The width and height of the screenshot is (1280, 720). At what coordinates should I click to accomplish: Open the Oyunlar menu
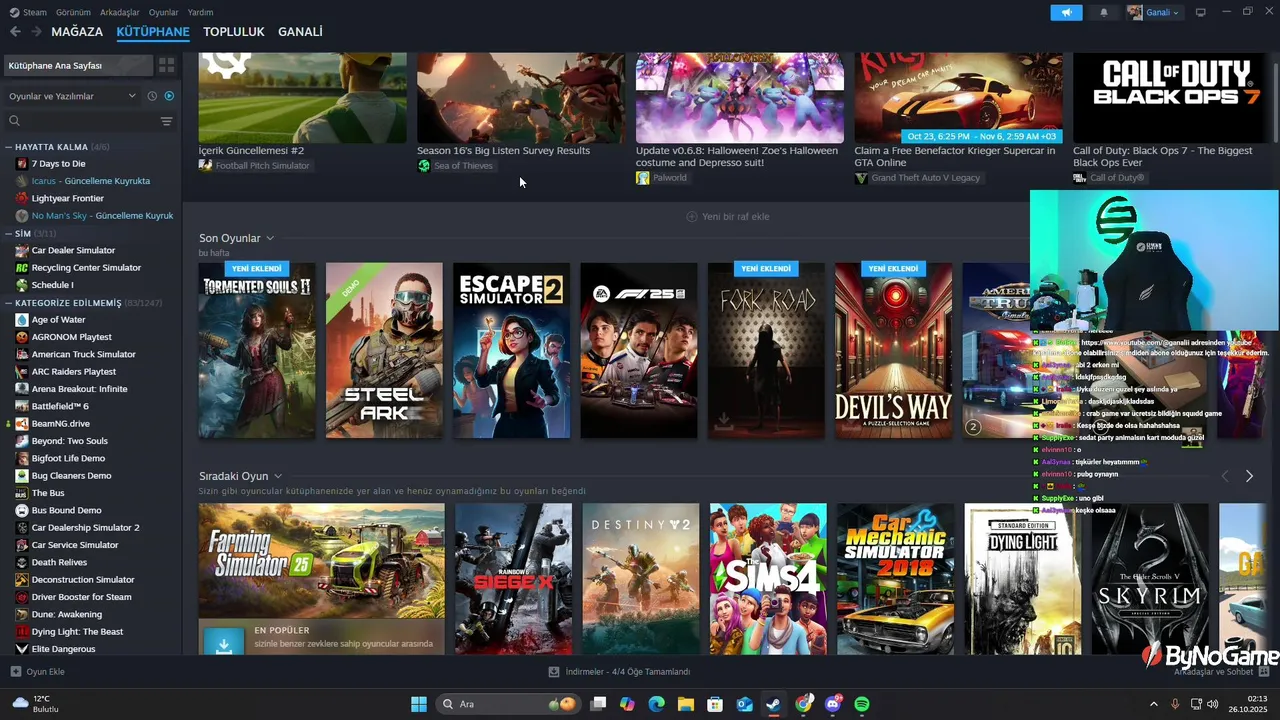(164, 12)
